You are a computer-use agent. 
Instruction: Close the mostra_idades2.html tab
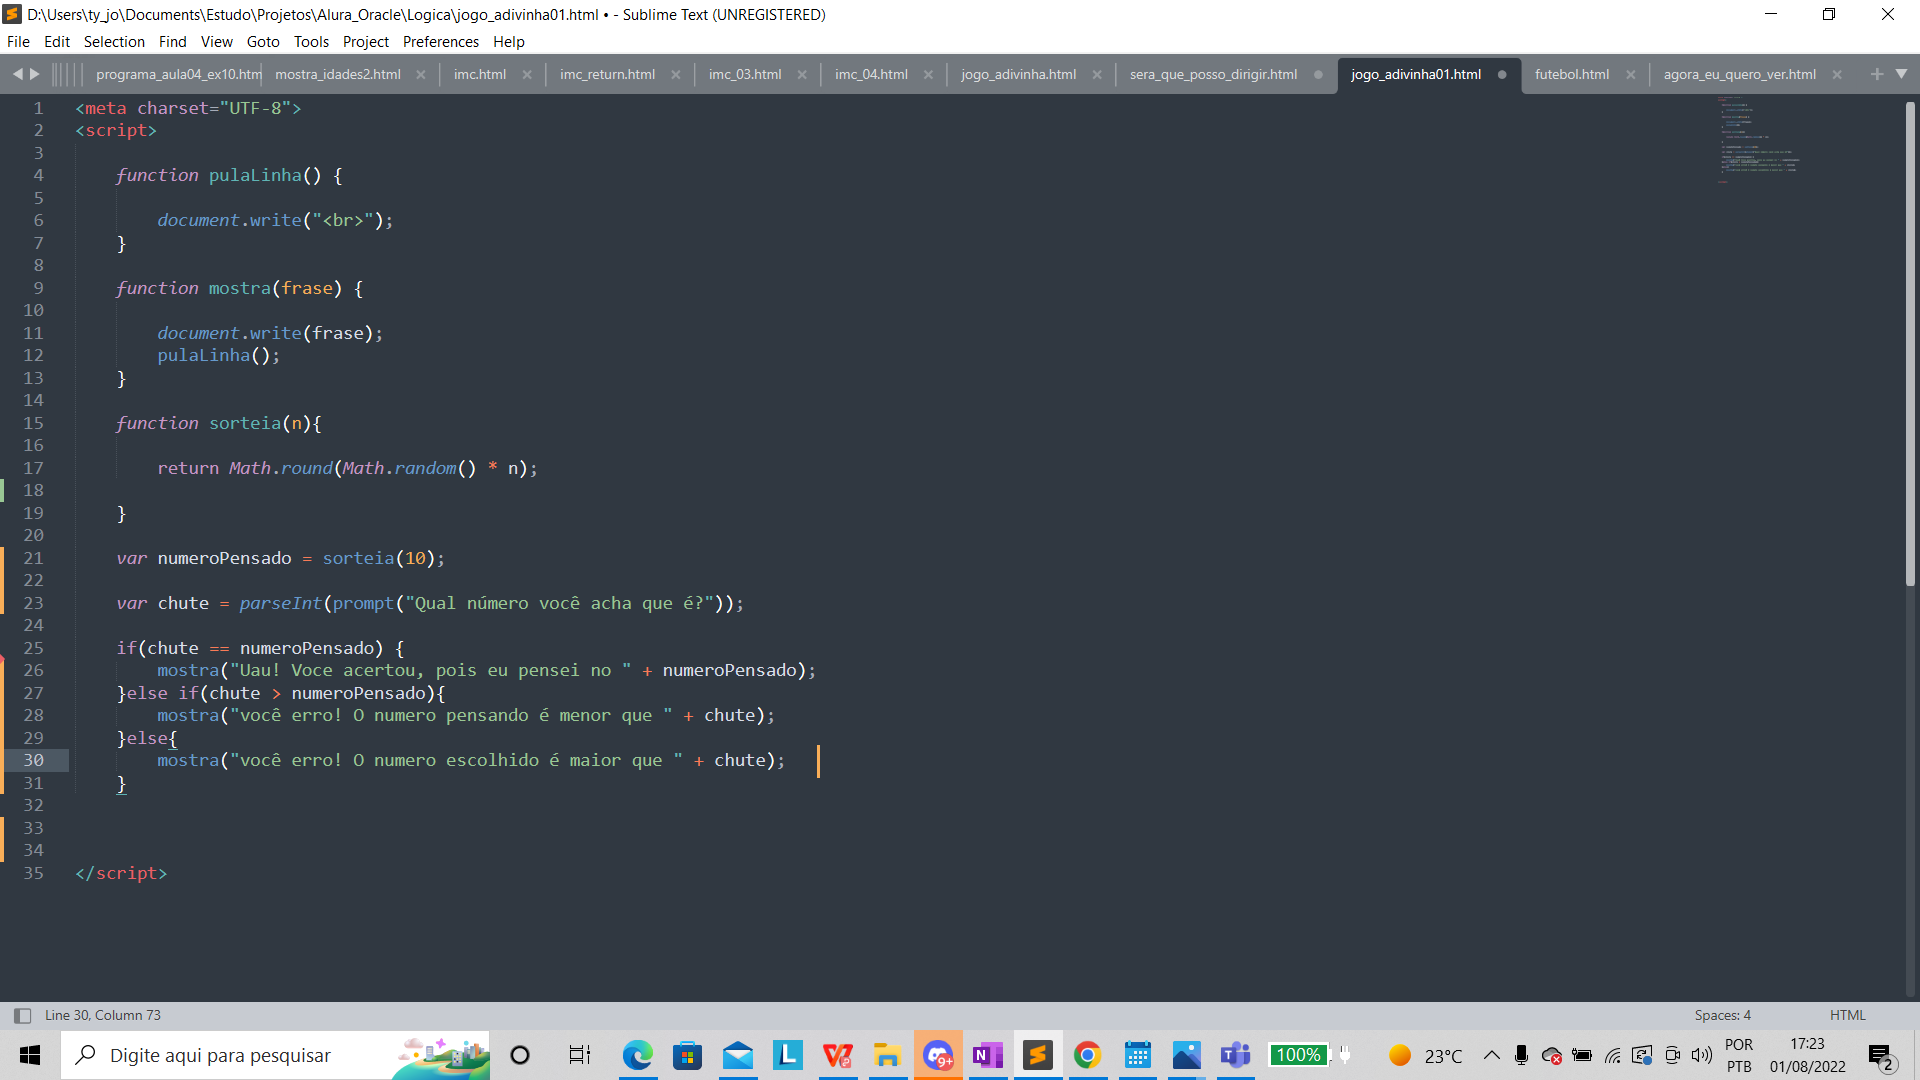coord(421,75)
